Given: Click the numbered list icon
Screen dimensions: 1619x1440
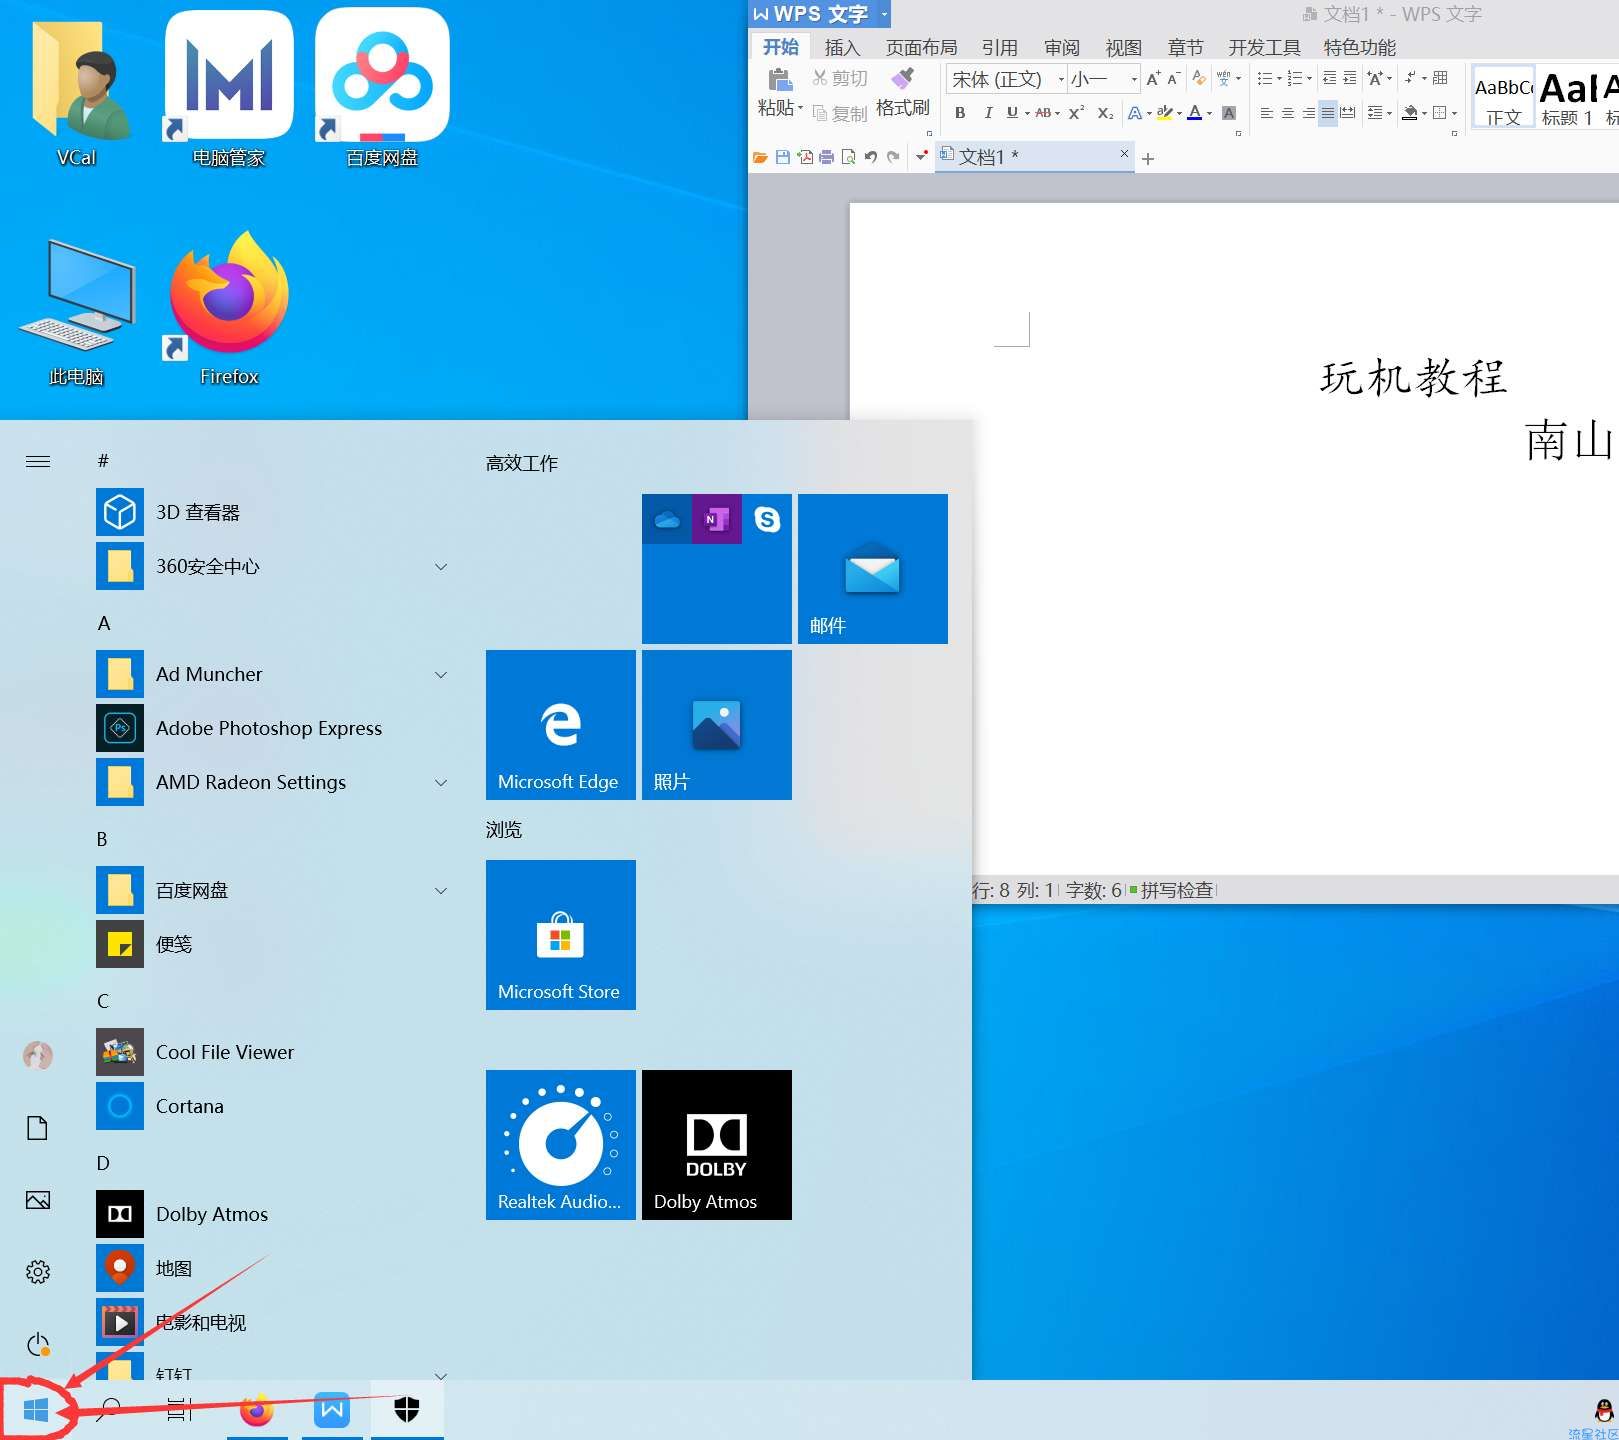Looking at the screenshot, I should 1295,78.
